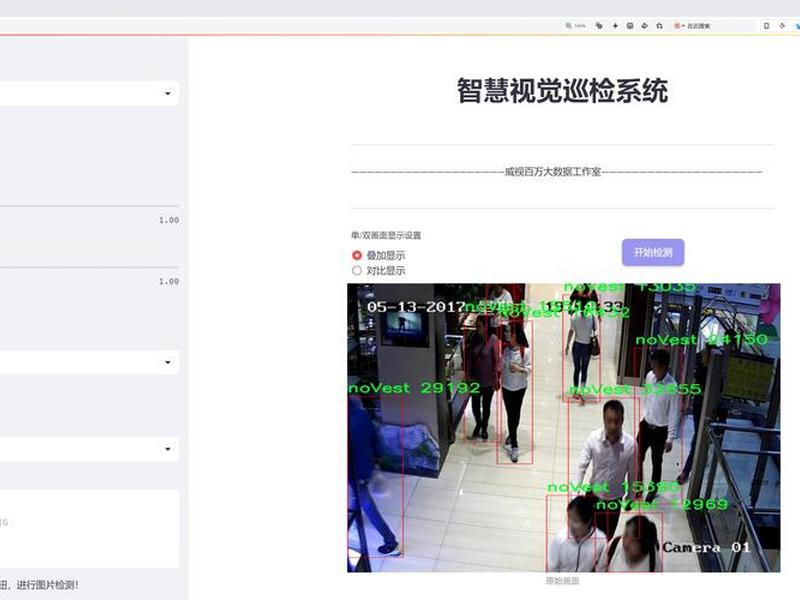The height and width of the screenshot is (600, 800).
Task: Click the home-shaped icon left of search engine icon
Action: pyautogui.click(x=659, y=26)
